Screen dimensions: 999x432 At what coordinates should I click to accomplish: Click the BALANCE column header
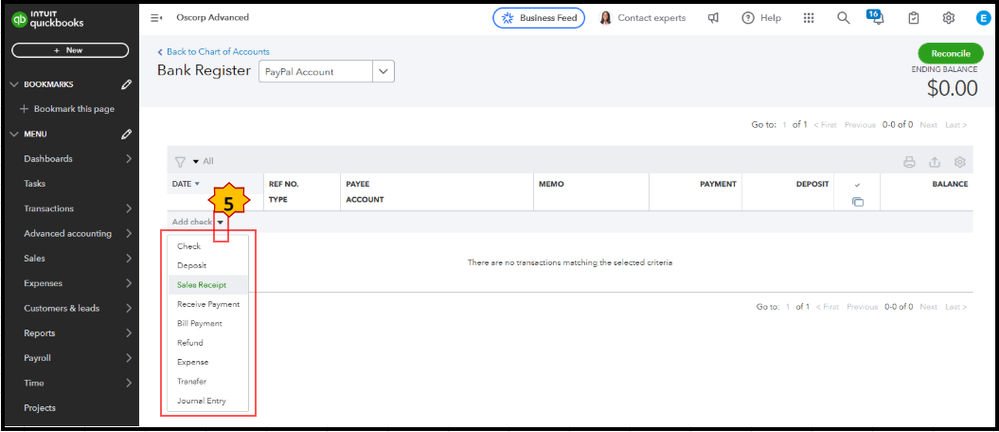pyautogui.click(x=950, y=184)
